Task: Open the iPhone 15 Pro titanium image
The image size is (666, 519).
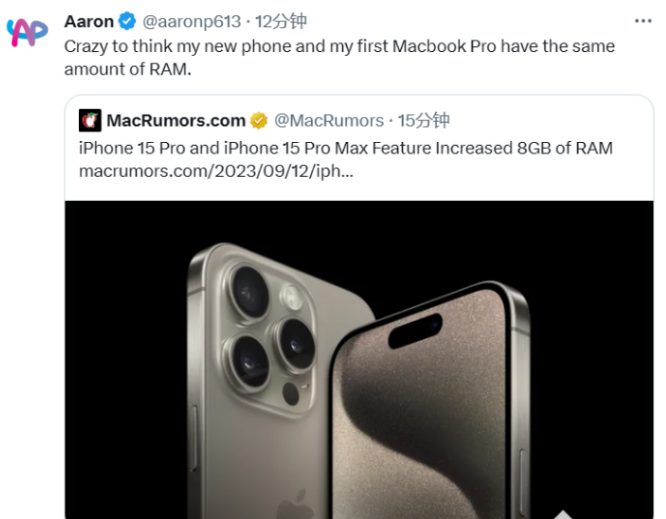Action: click(x=359, y=360)
